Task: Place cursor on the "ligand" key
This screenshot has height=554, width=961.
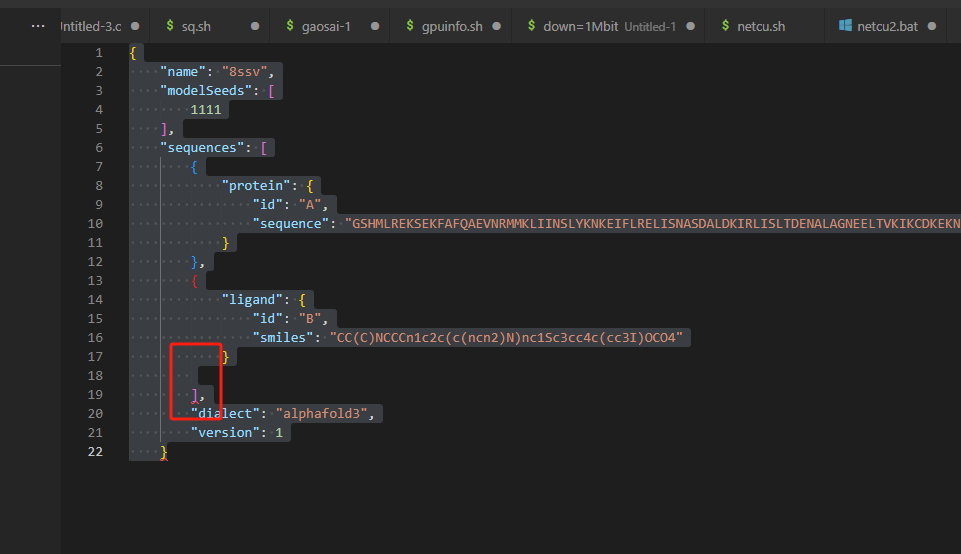Action: pos(252,300)
